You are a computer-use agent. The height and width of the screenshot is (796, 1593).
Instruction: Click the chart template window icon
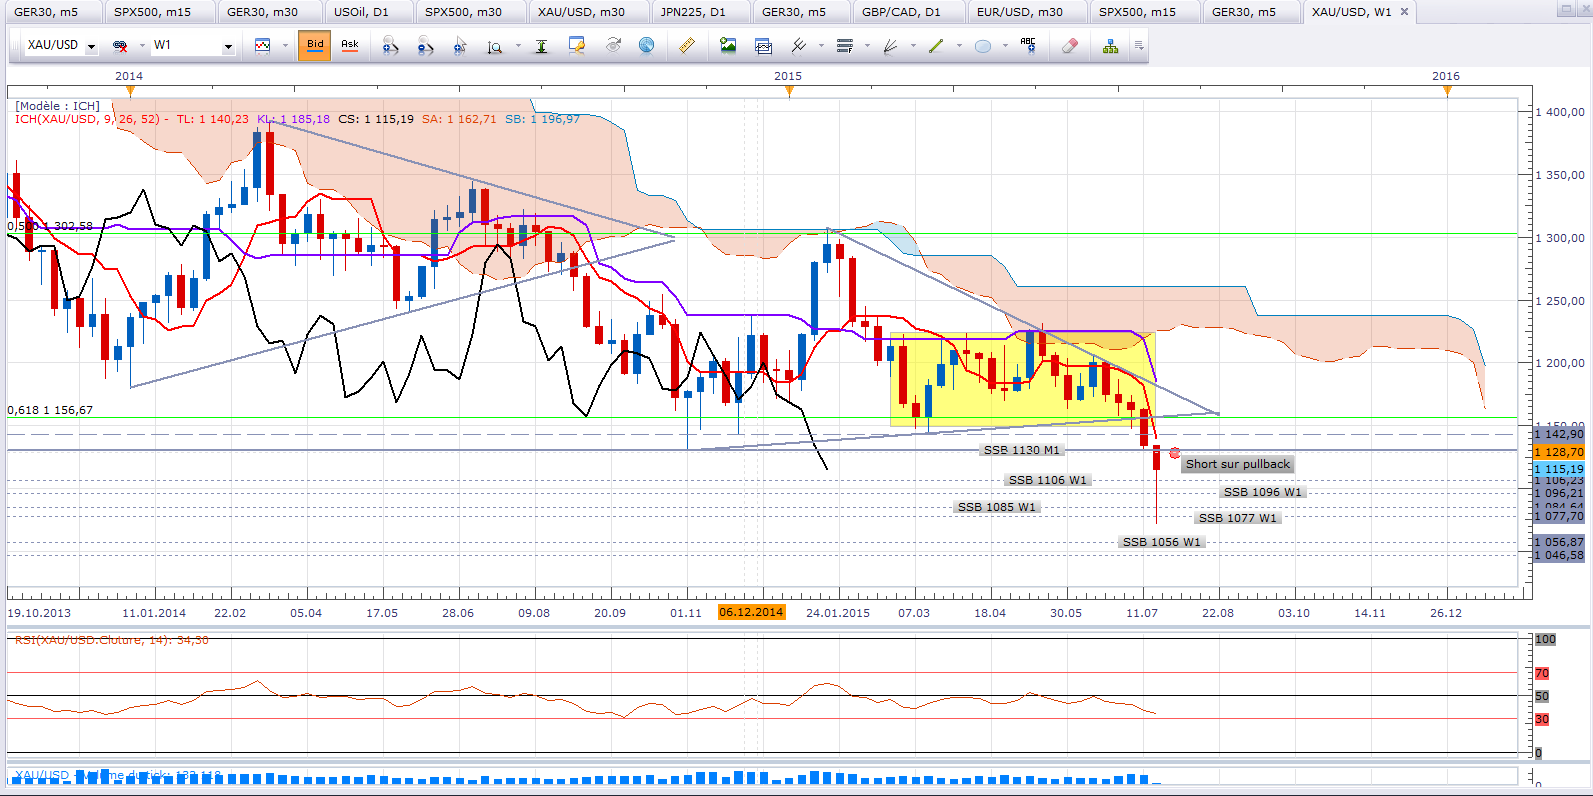coord(763,46)
